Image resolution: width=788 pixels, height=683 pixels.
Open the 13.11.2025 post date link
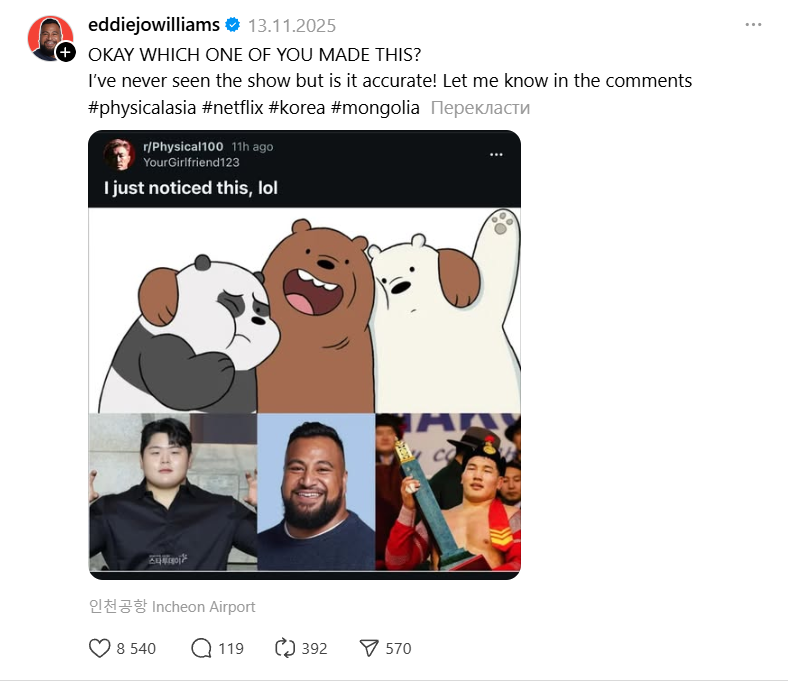tap(292, 26)
